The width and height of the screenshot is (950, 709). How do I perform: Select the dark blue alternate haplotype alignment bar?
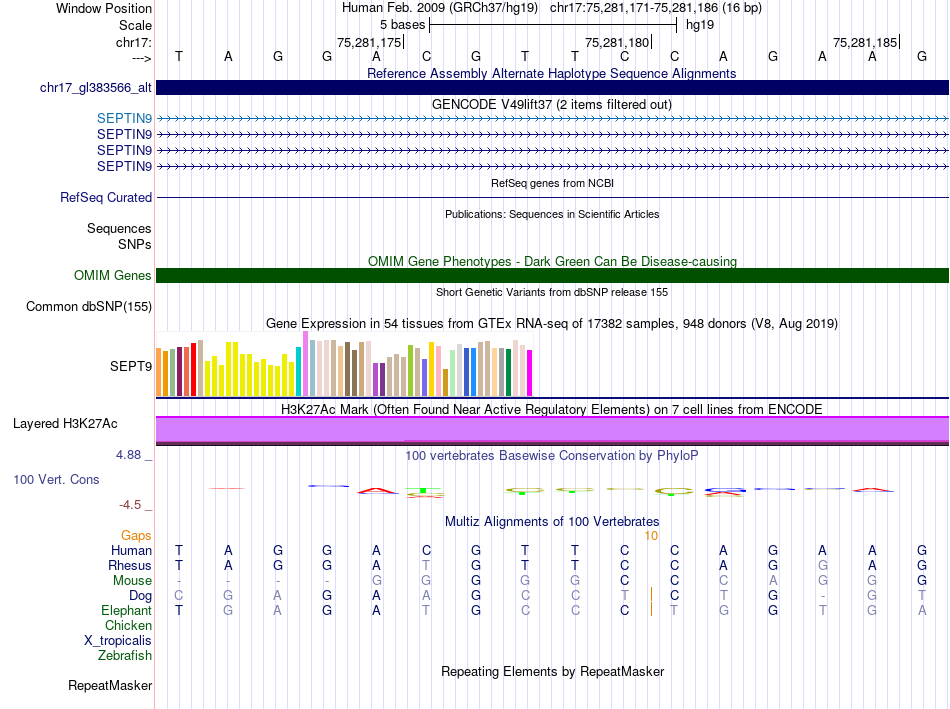tap(552, 88)
